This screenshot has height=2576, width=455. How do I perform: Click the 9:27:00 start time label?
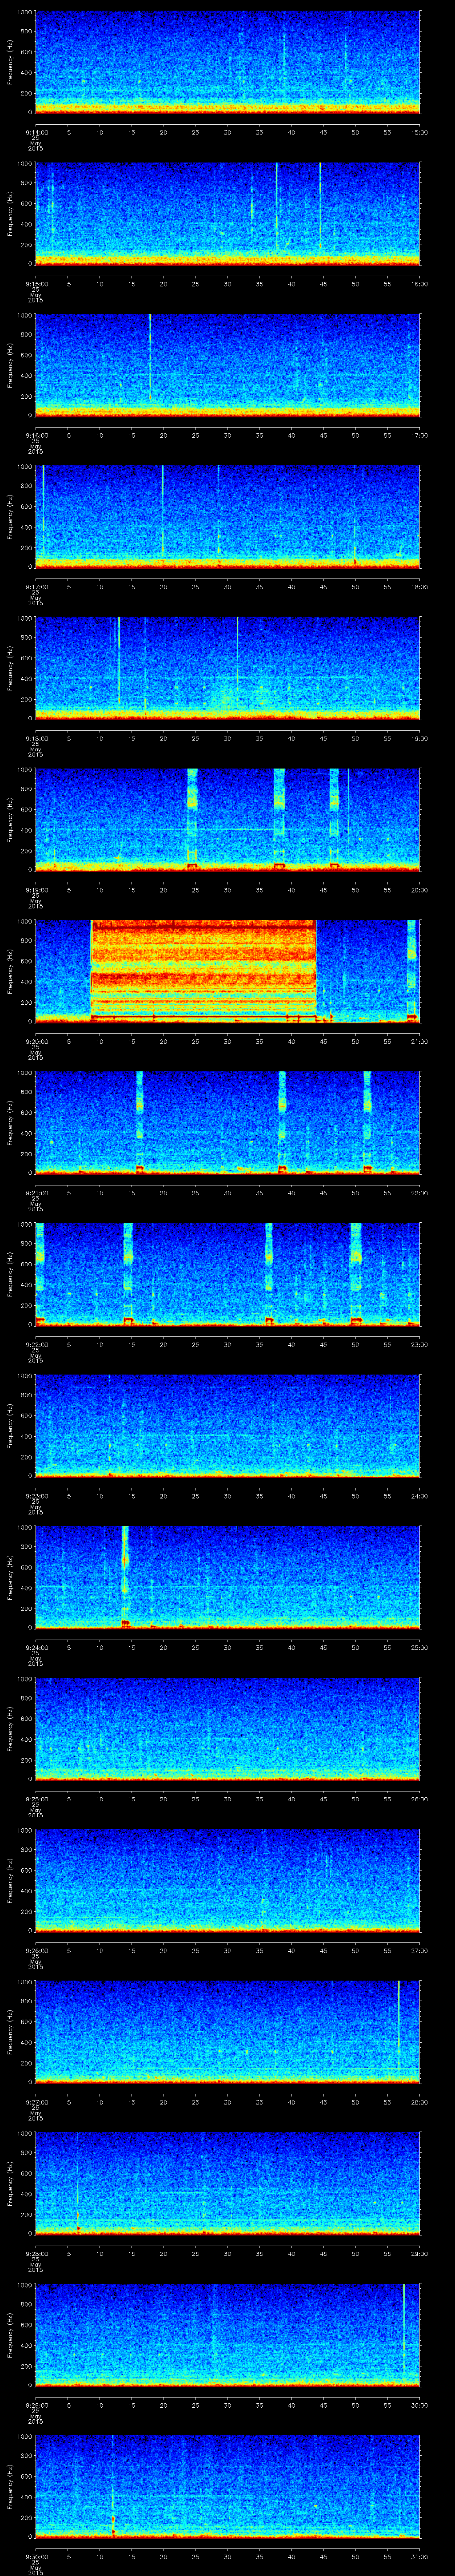pyautogui.click(x=36, y=2102)
